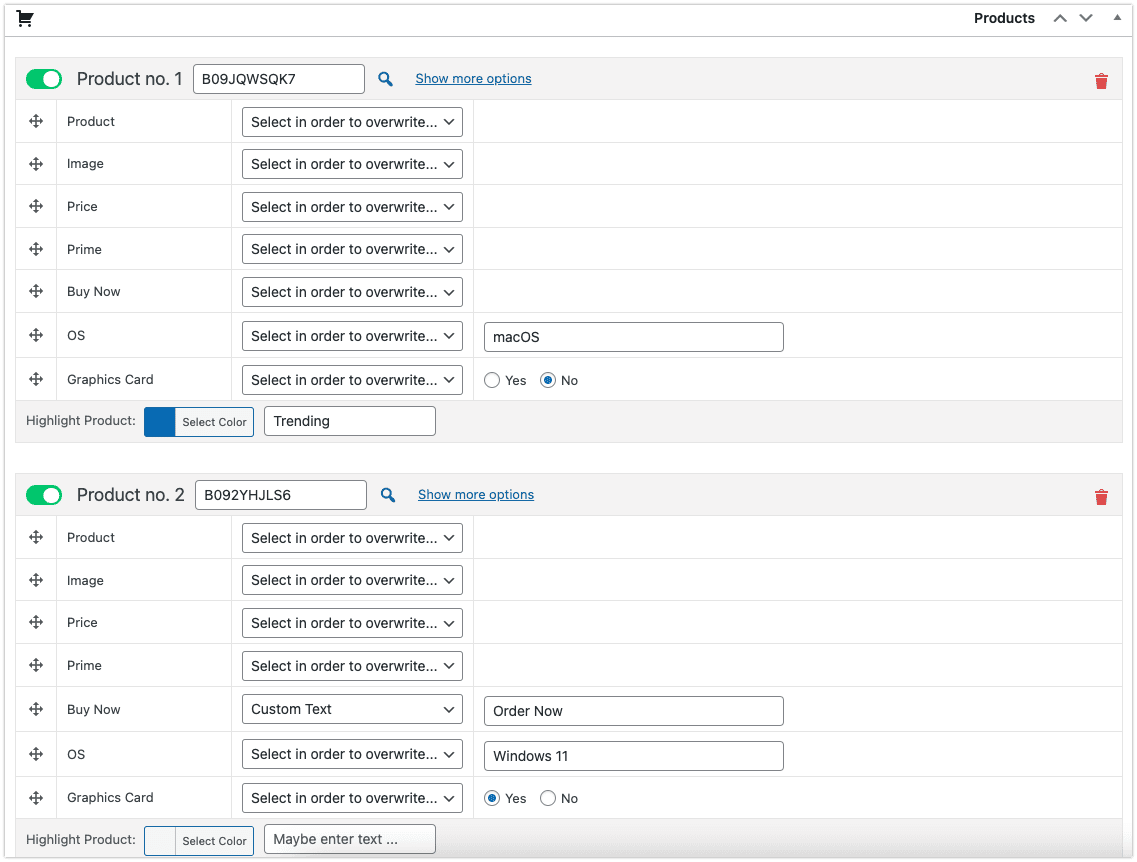Select No for Product no. 2 Graphics Card

[548, 798]
